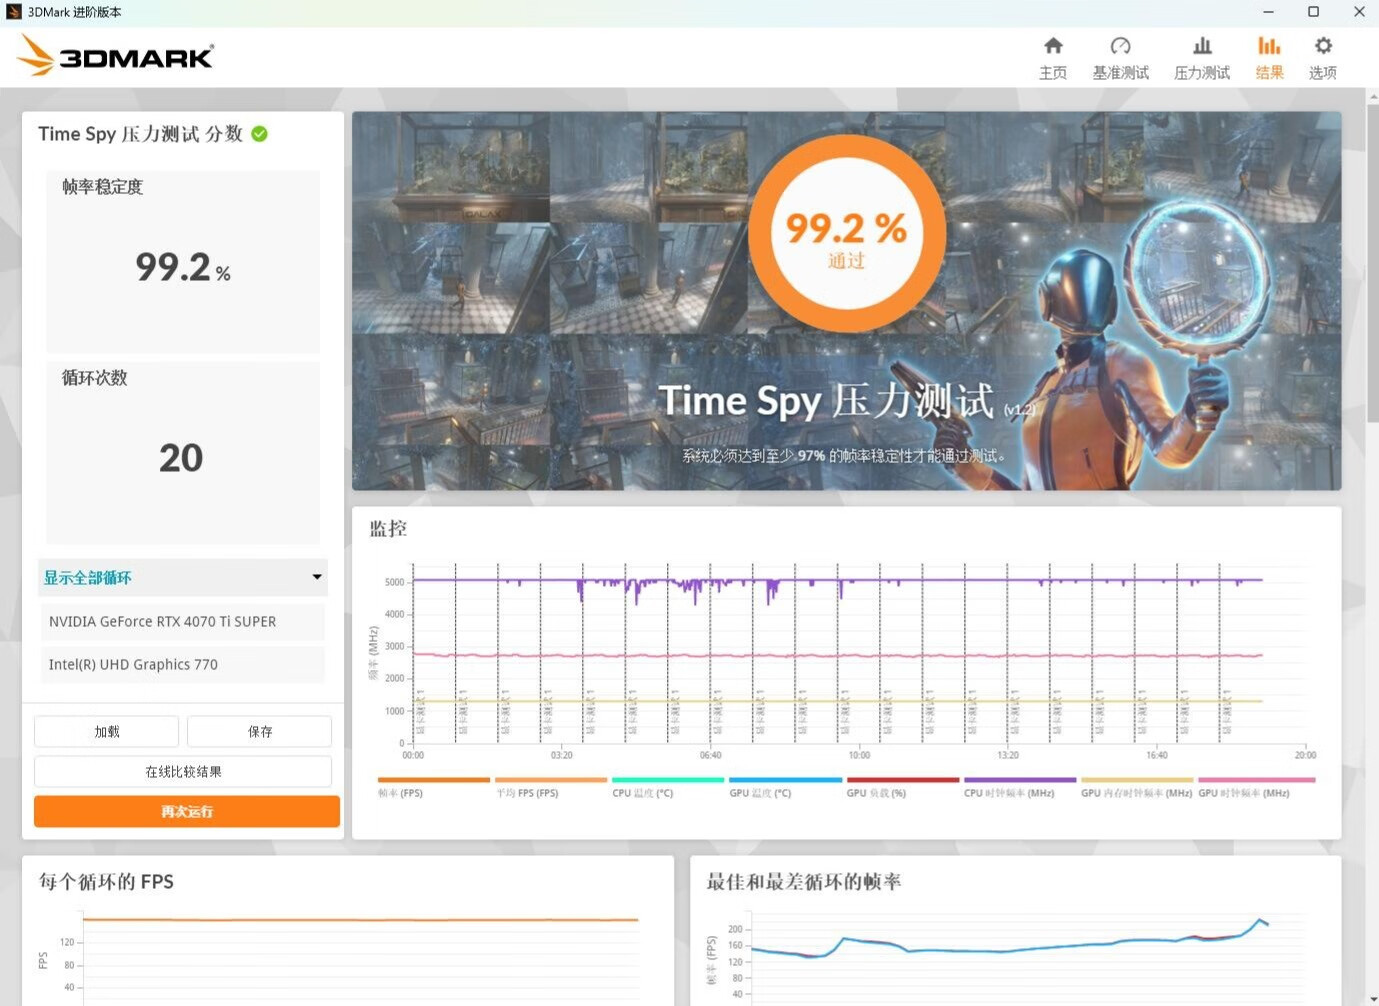Click the 基准测试 benchmark gauge icon
Screen dimensions: 1379x1006
(1120, 46)
